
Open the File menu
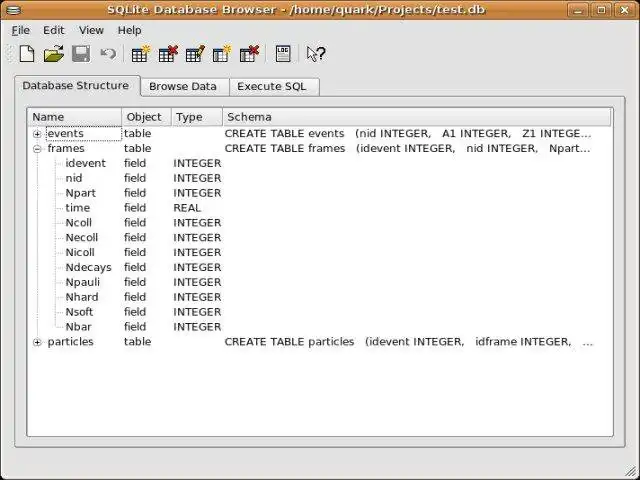(x=20, y=30)
